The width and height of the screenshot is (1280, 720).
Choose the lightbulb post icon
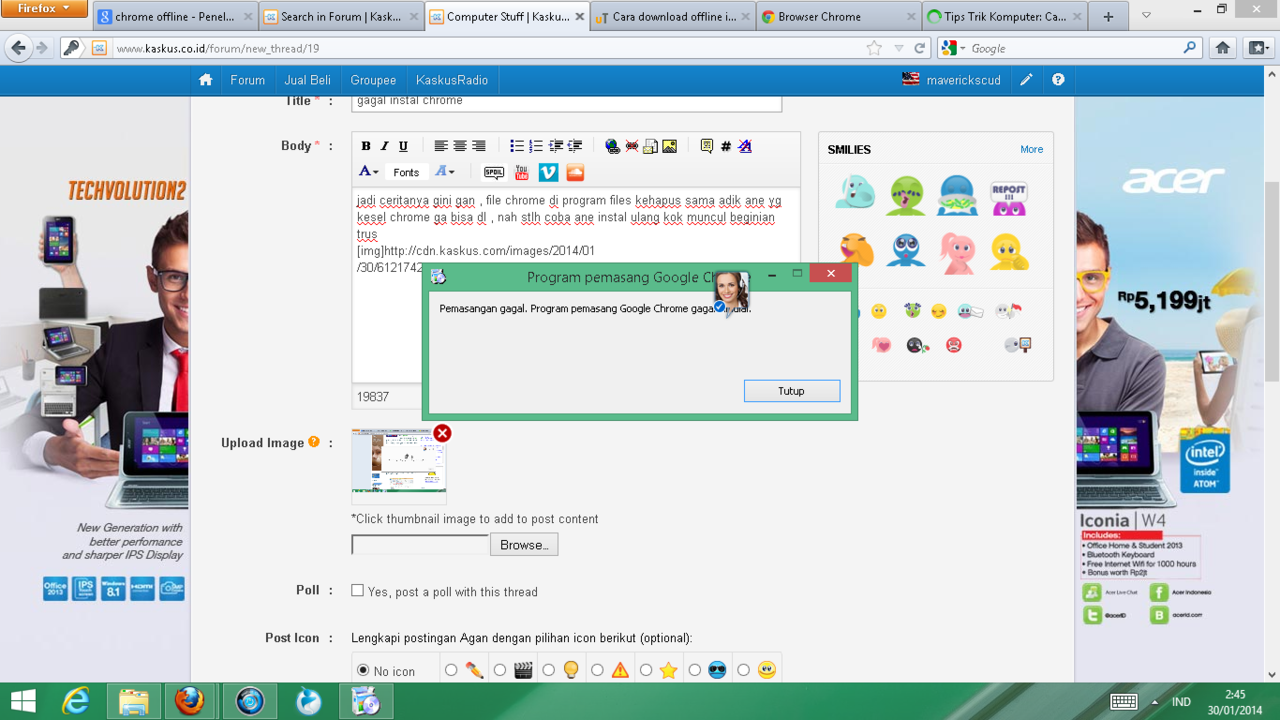tap(549, 669)
